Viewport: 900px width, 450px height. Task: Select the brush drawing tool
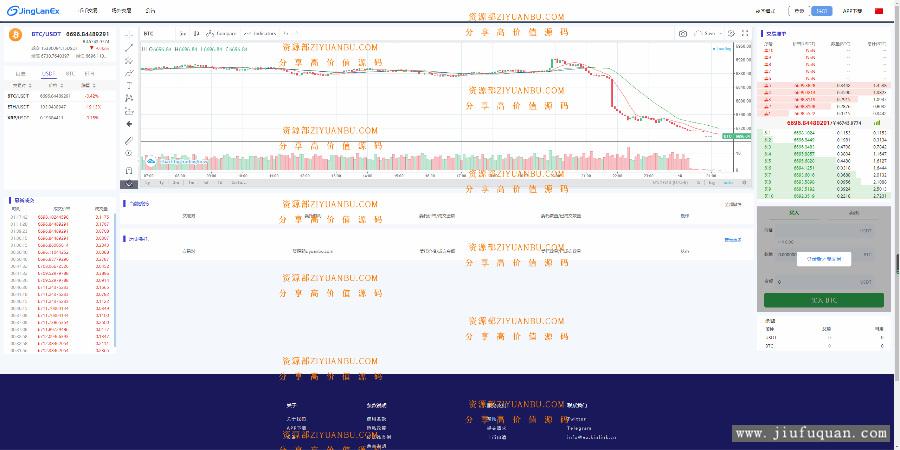point(129,73)
